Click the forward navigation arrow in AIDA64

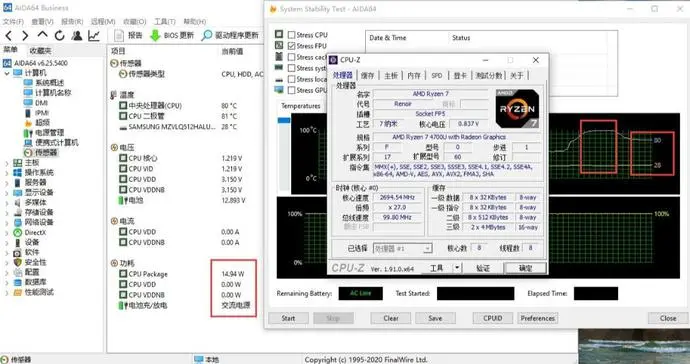(x=25, y=36)
